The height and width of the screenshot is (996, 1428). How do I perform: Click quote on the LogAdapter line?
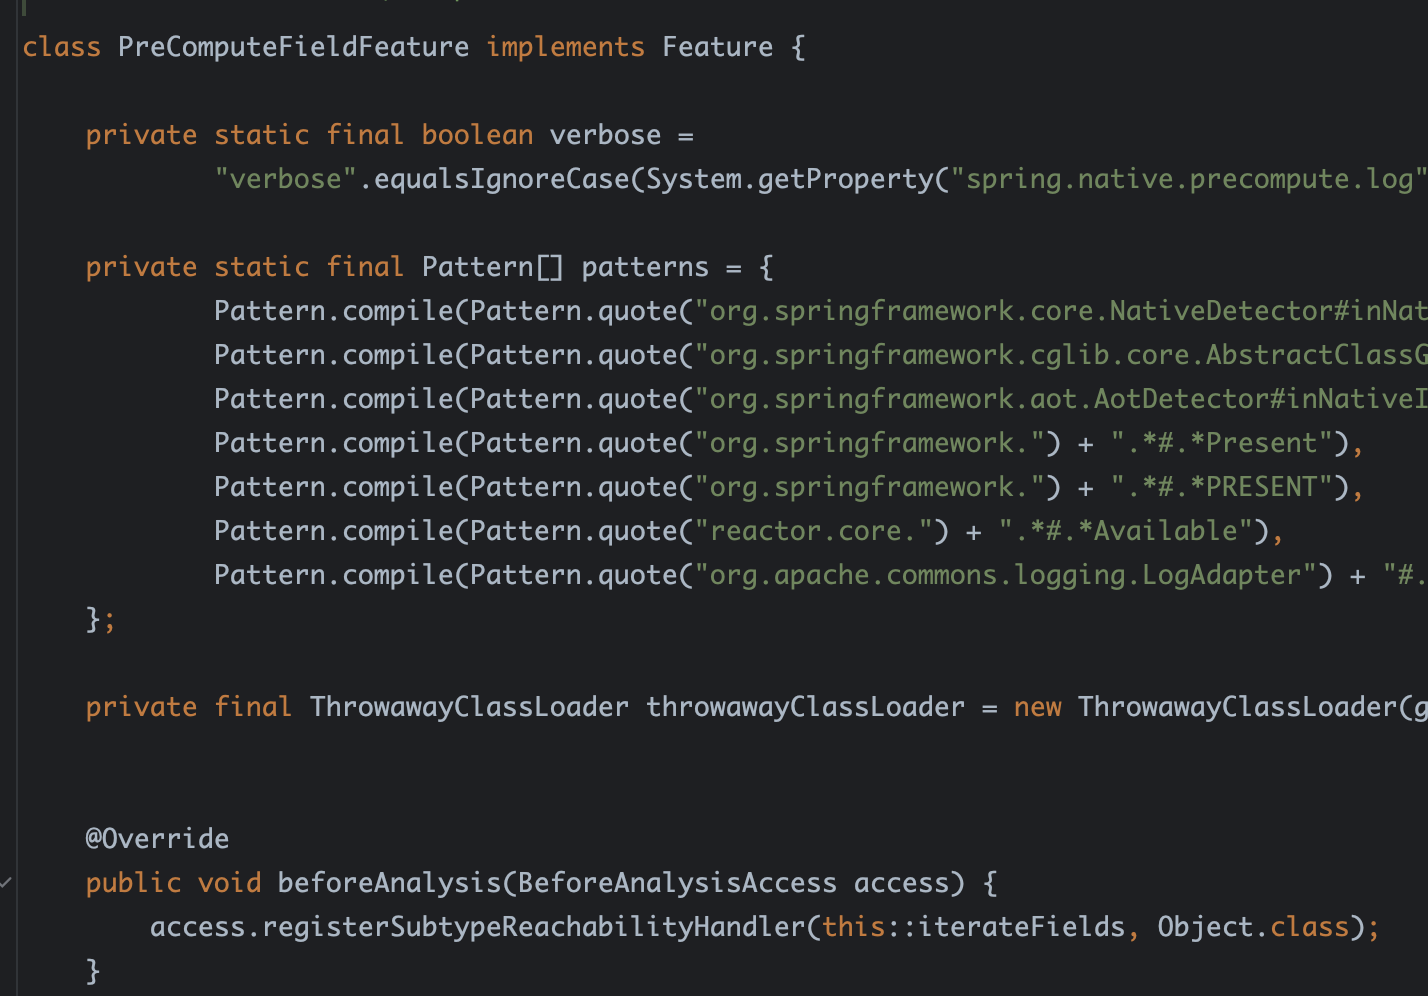click(637, 575)
